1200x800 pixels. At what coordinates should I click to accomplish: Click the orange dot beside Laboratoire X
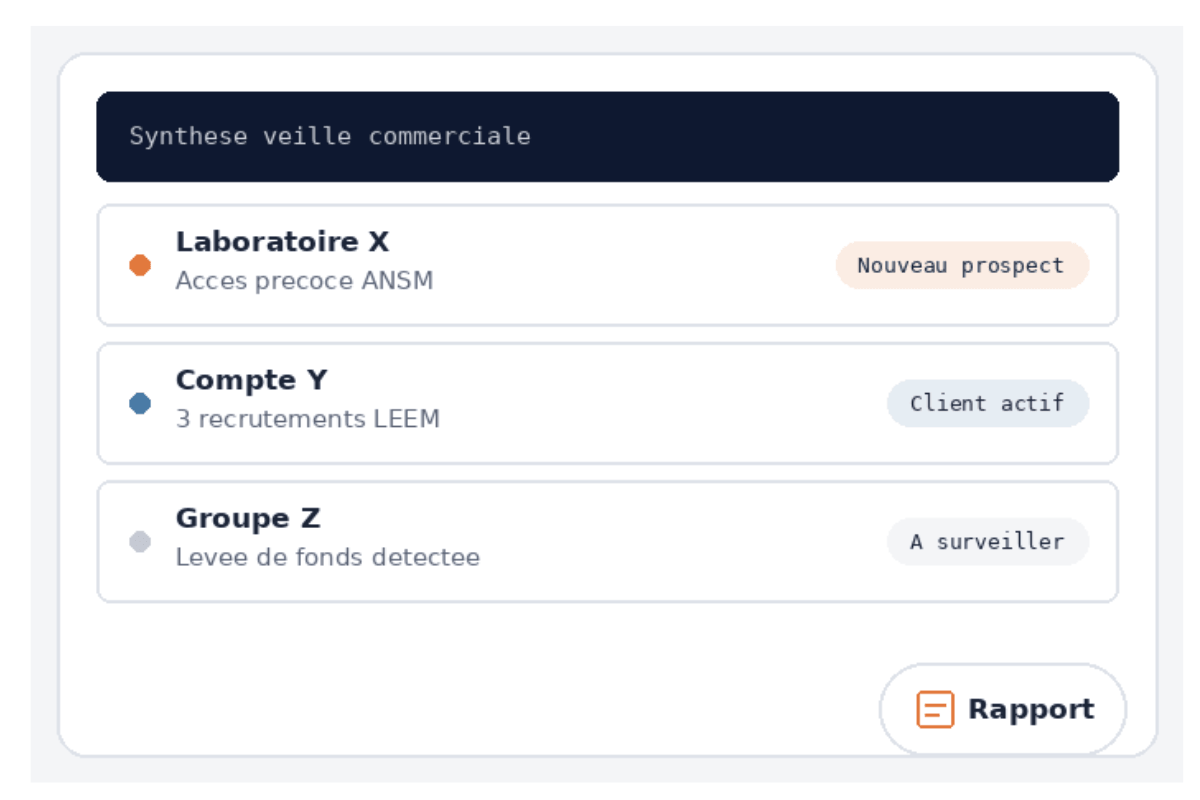click(x=141, y=265)
